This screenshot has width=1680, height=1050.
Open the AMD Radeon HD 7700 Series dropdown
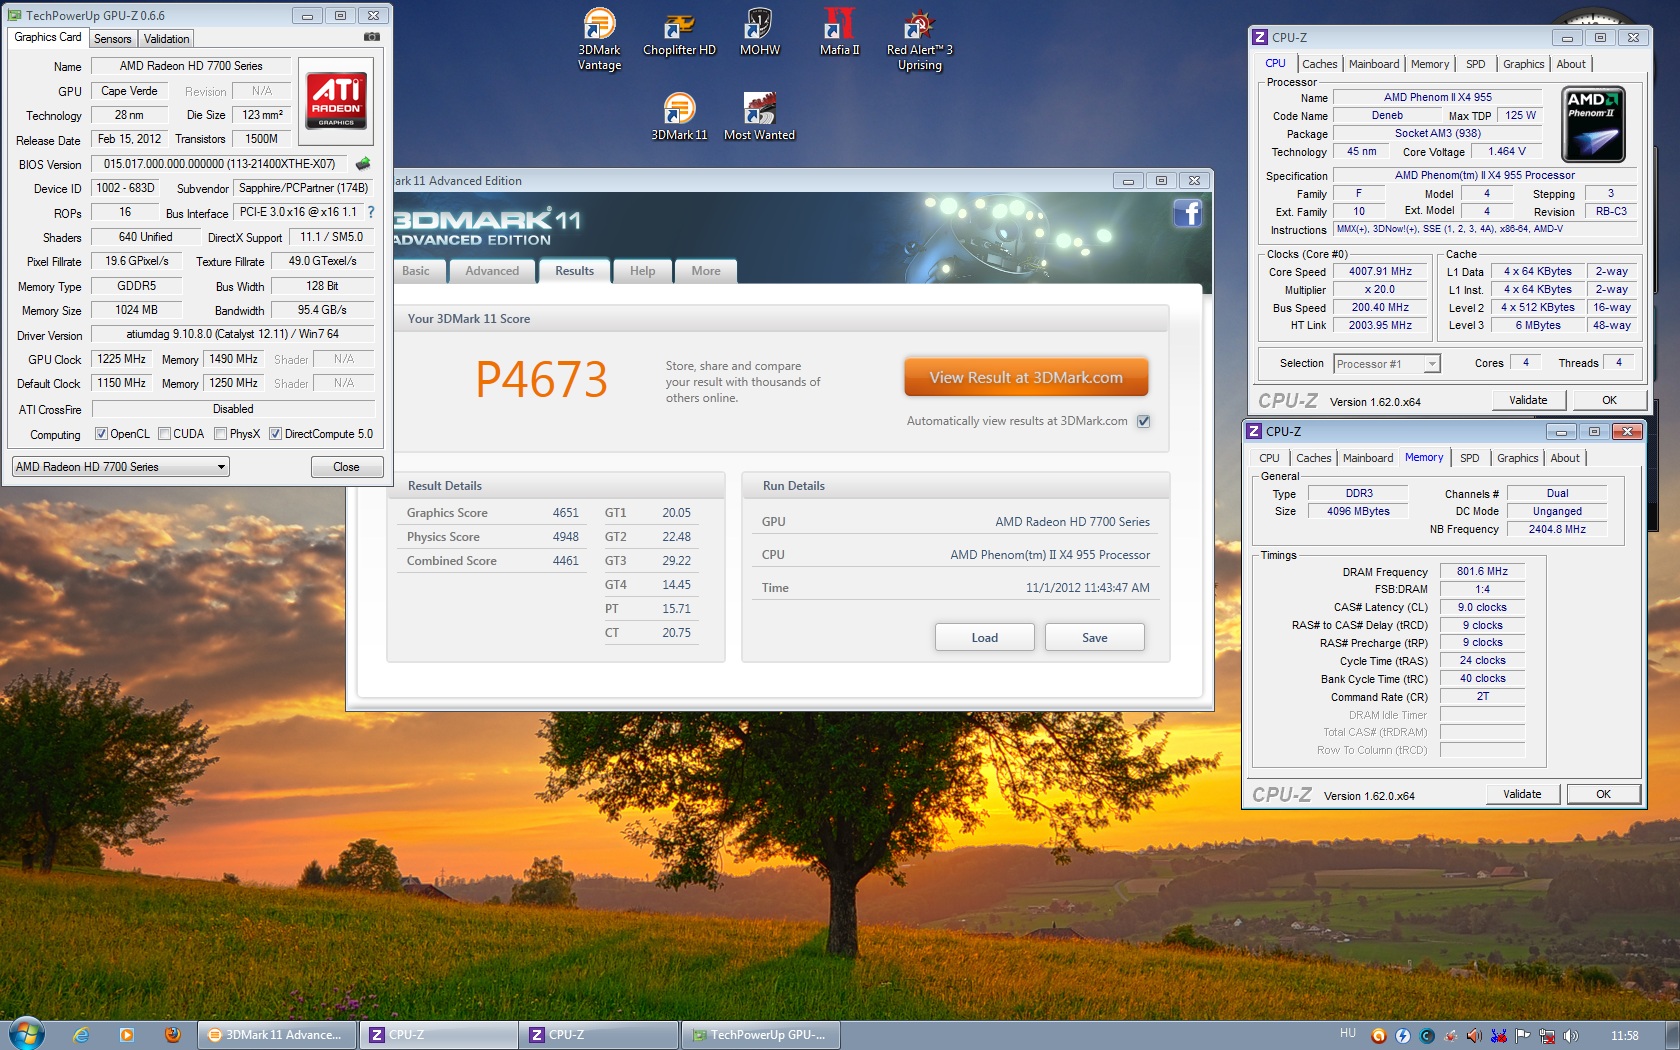(120, 467)
